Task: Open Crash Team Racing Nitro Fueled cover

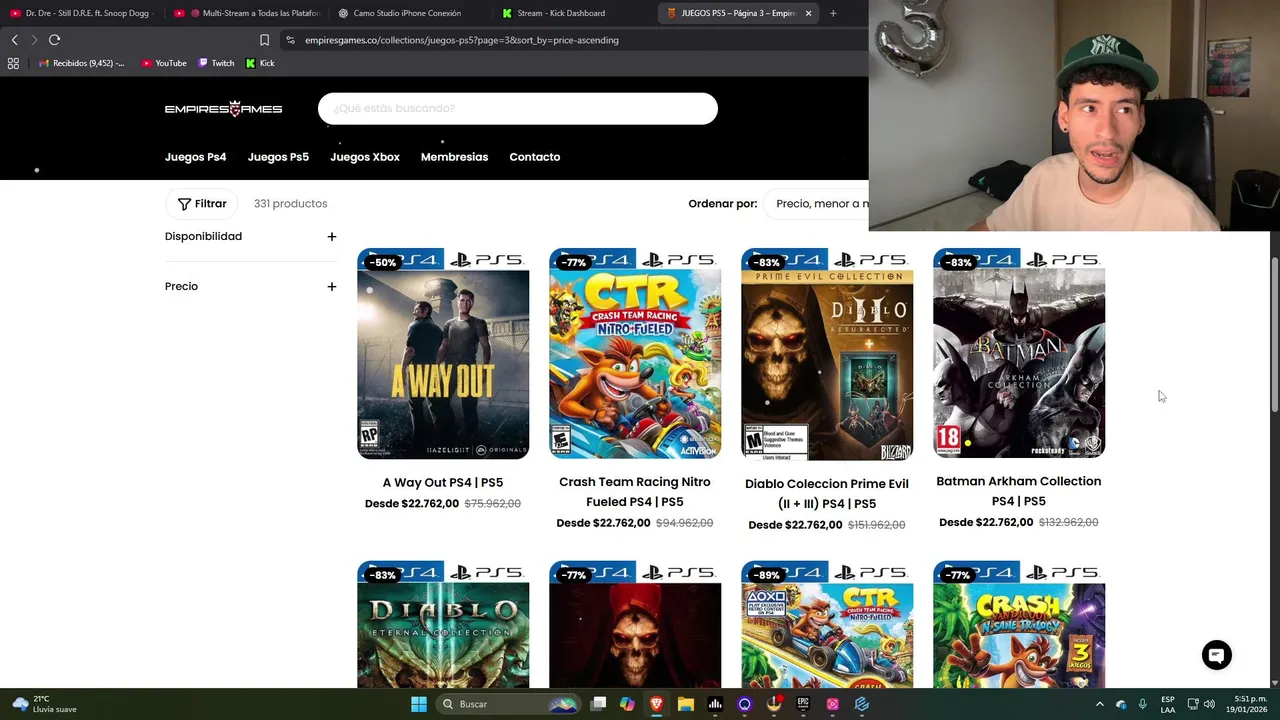Action: (635, 354)
